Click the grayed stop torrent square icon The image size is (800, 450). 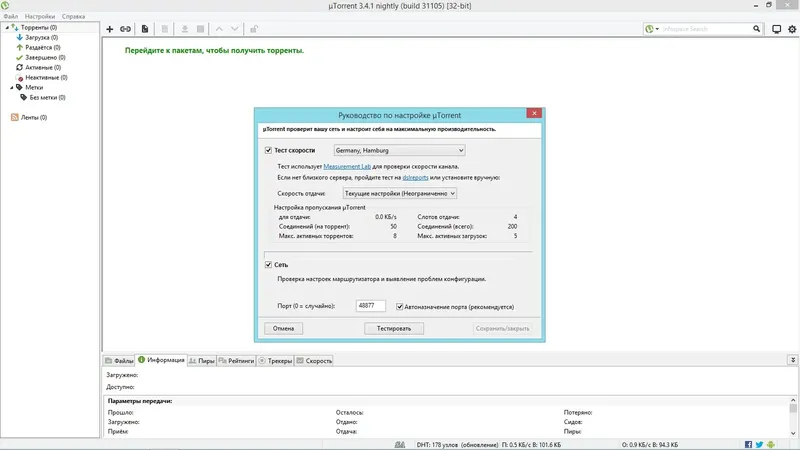201,29
